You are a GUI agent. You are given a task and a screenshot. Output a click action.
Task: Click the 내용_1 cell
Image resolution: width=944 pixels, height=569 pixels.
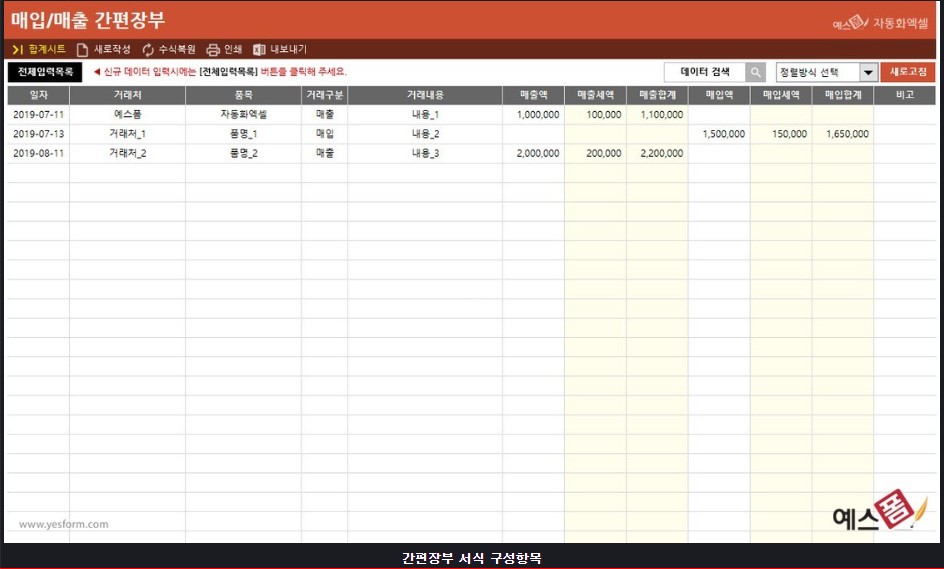tap(425, 114)
